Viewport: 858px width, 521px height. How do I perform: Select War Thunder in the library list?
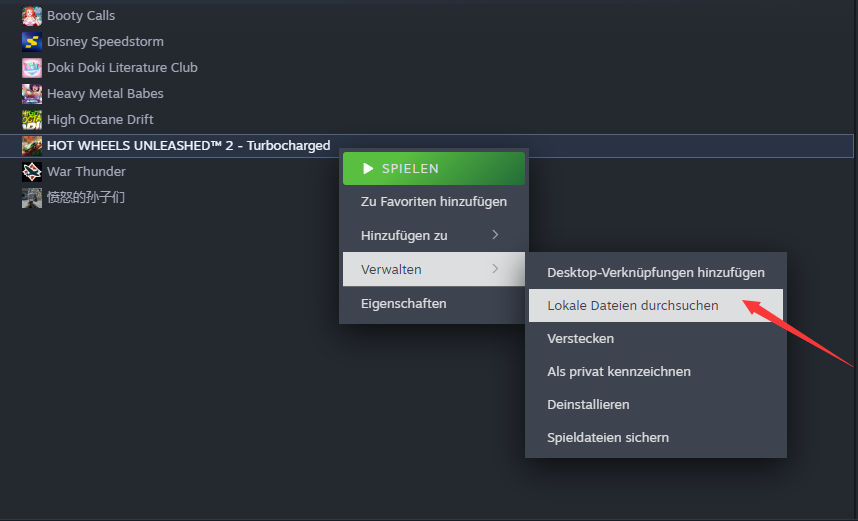point(86,172)
